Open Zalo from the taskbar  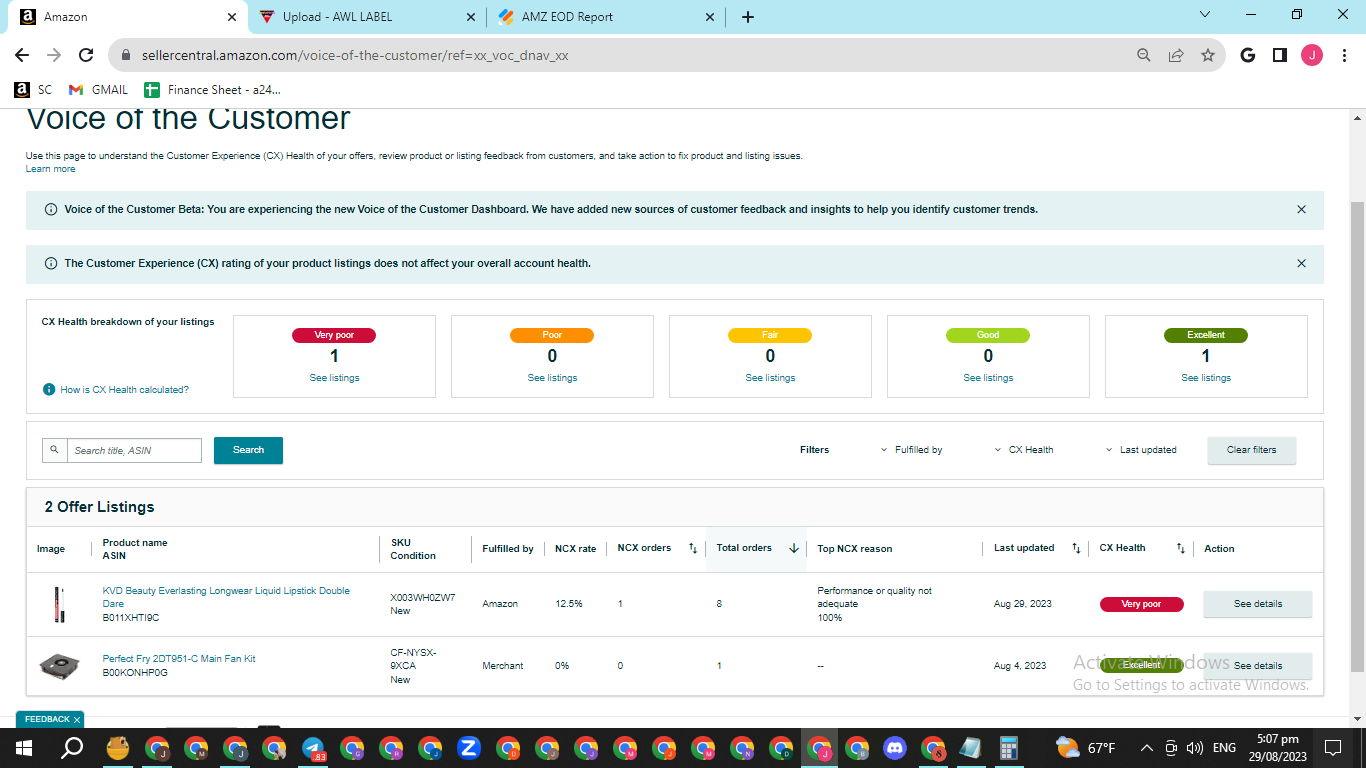coord(469,748)
